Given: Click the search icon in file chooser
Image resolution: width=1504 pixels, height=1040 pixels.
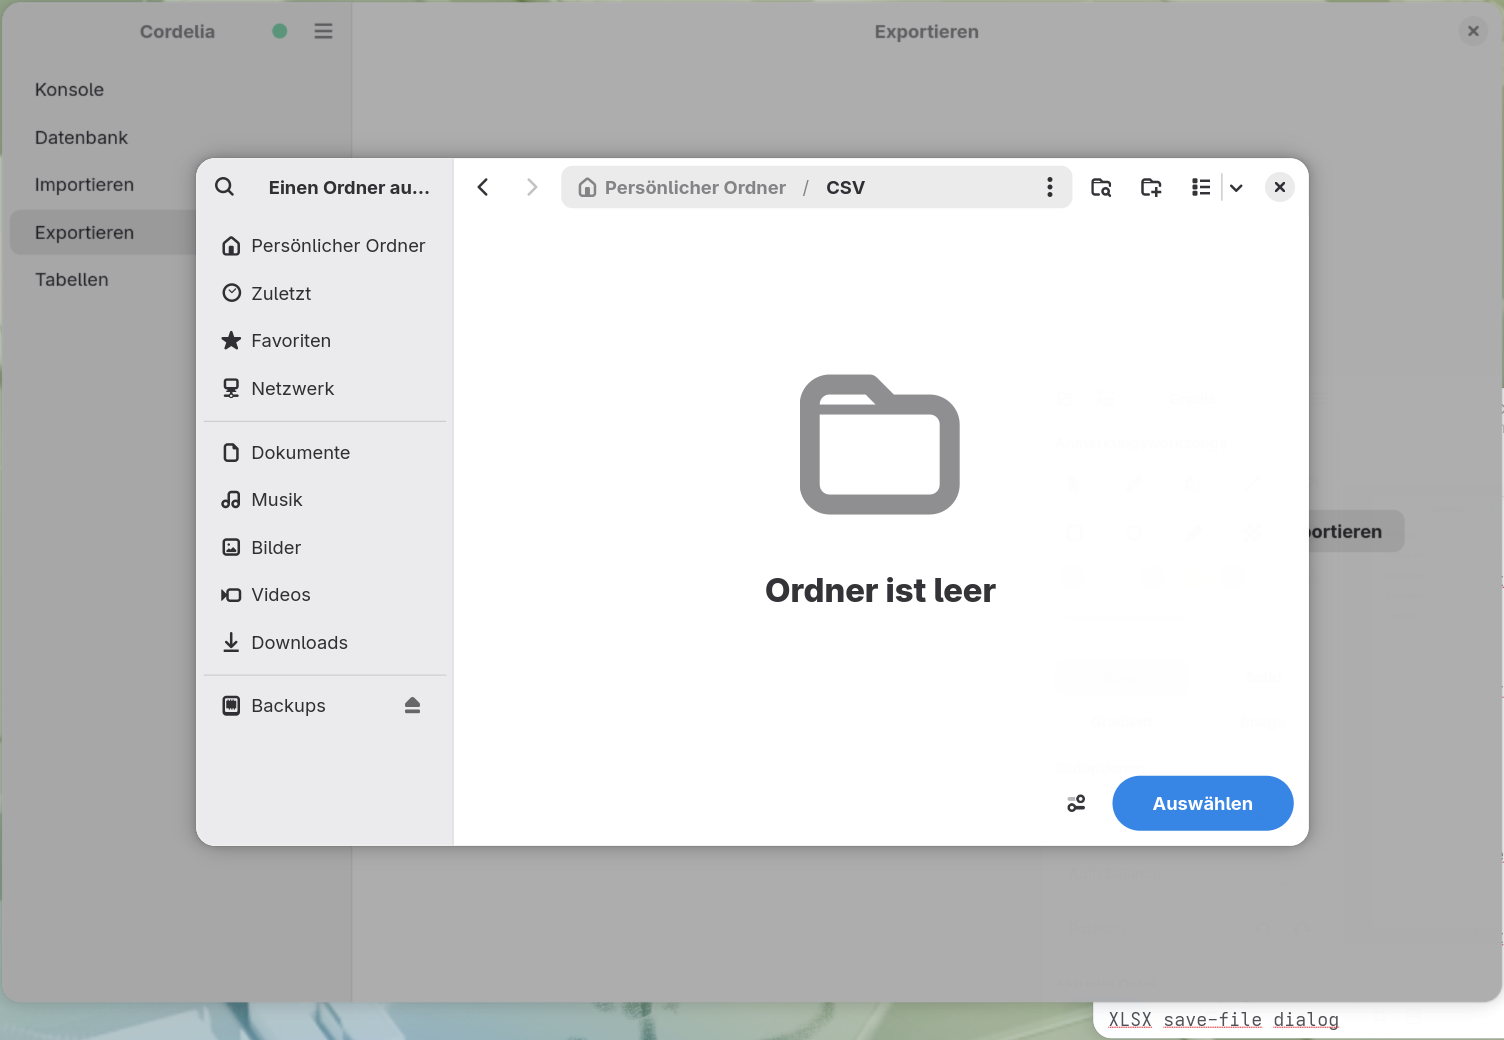Looking at the screenshot, I should click(225, 187).
